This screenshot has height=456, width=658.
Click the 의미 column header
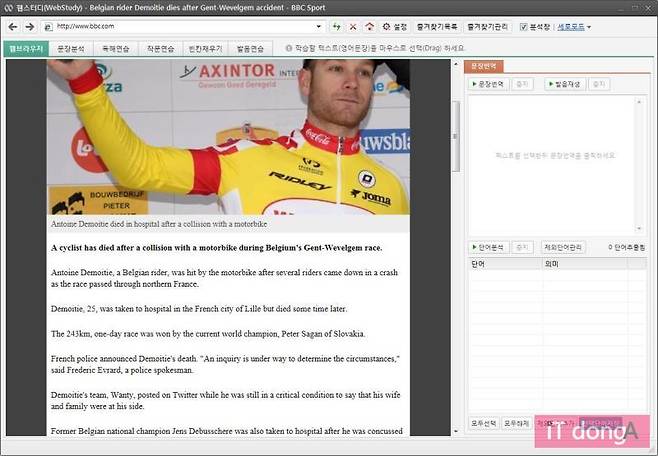(x=585, y=264)
